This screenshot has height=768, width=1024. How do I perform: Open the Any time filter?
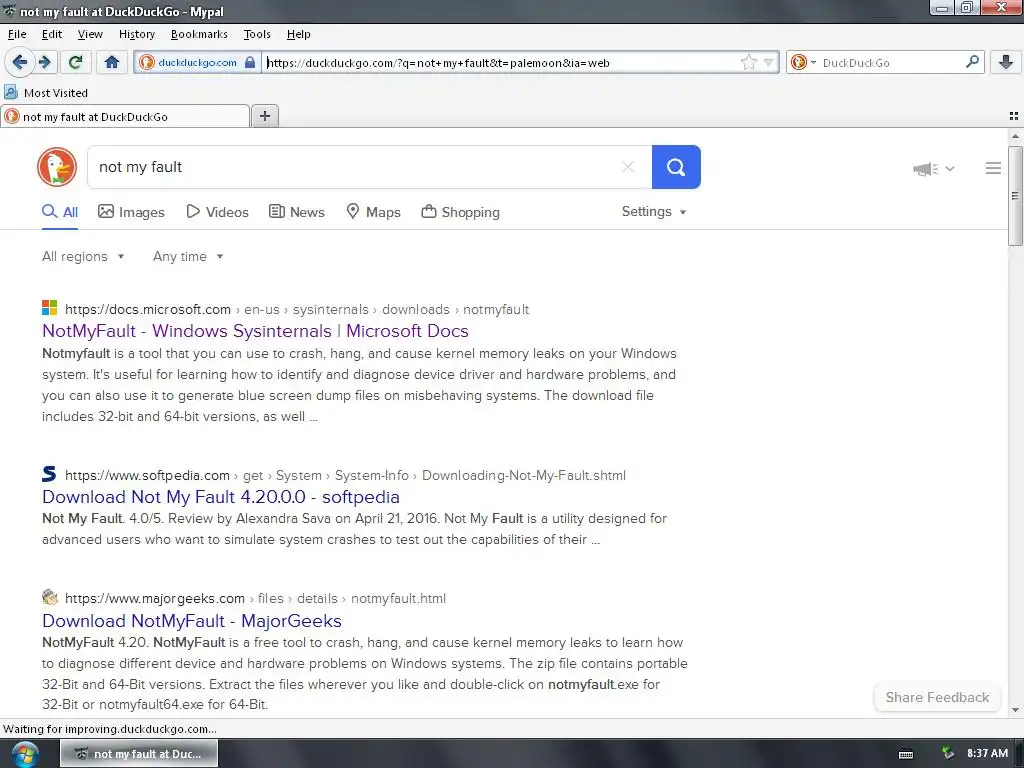point(188,256)
